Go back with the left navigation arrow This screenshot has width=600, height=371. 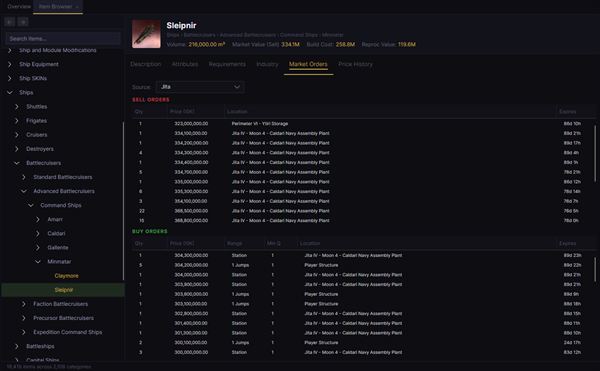10,22
